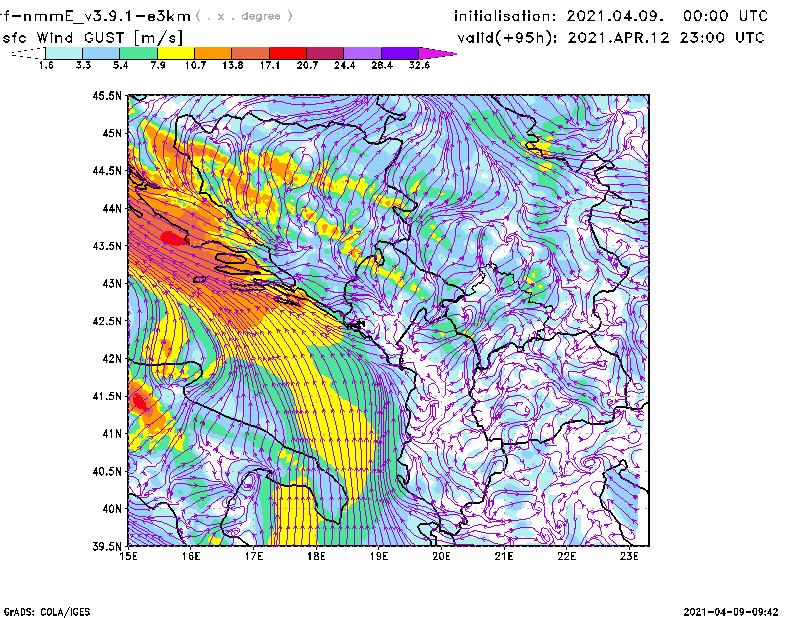800x618 pixels.
Task: Click the violet 28.4–32.6 legend swatch
Action: click(400, 53)
